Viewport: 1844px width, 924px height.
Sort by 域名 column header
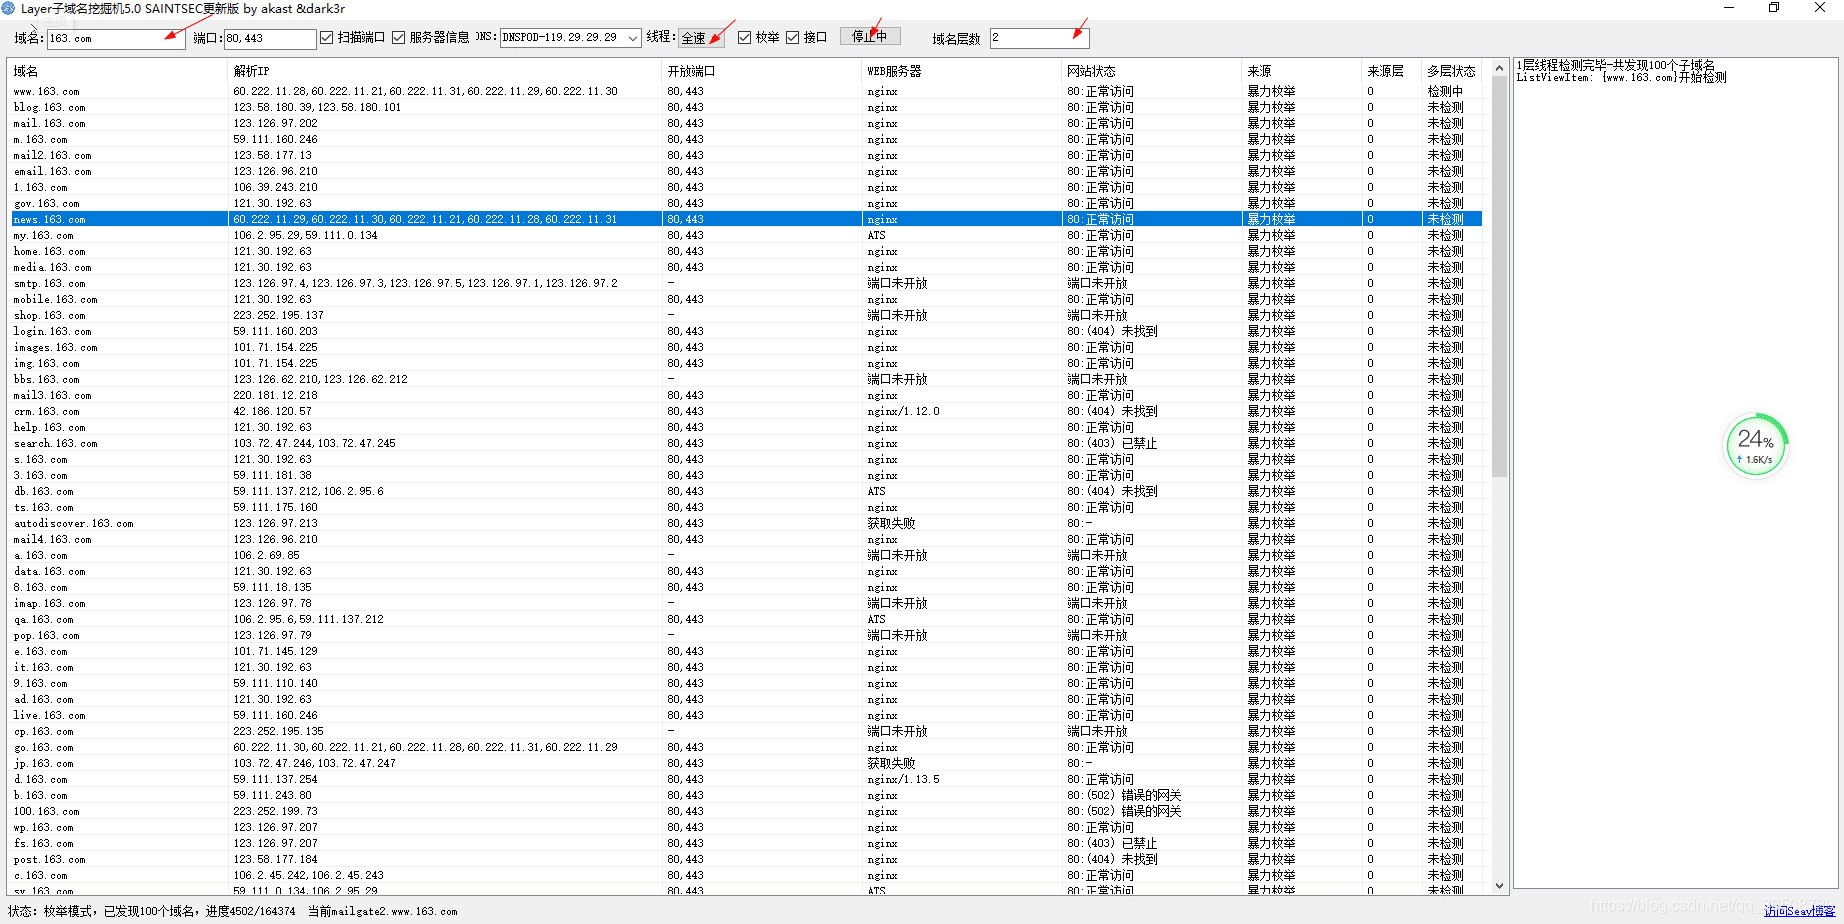(118, 71)
